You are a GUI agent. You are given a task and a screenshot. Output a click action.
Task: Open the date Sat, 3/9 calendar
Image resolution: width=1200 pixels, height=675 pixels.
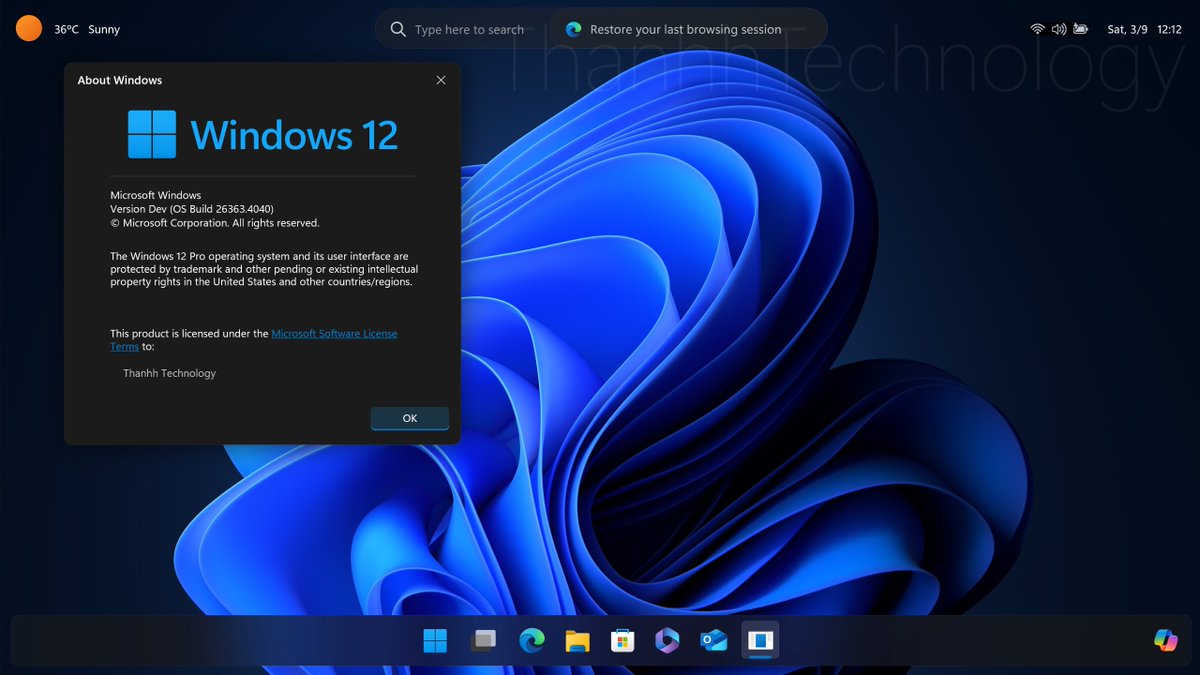1127,29
